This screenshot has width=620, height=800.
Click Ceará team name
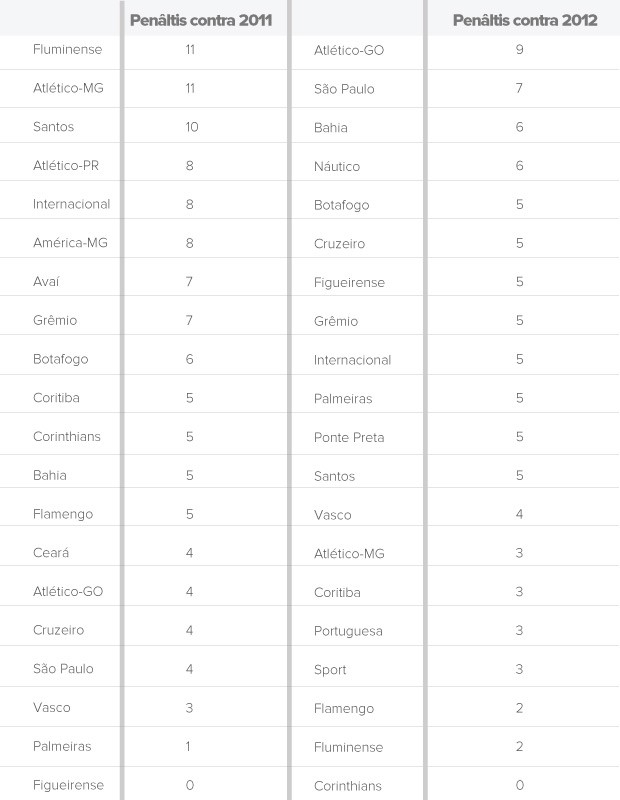(51, 553)
